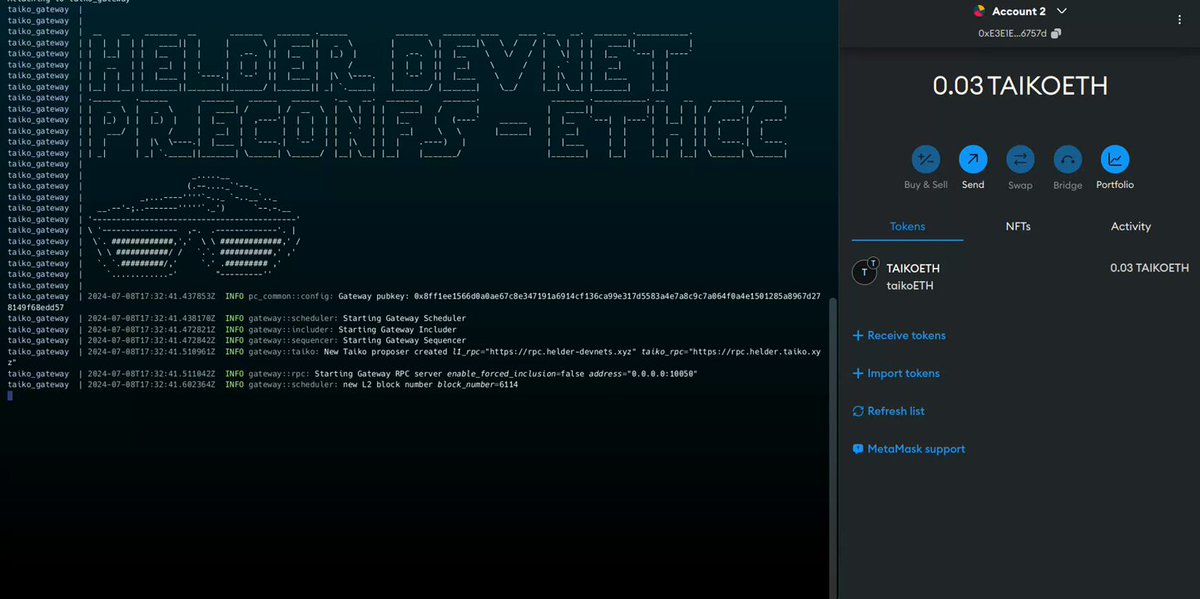Click the chat icon beside MetaMask support
The width and height of the screenshot is (1200, 599).
click(x=858, y=449)
